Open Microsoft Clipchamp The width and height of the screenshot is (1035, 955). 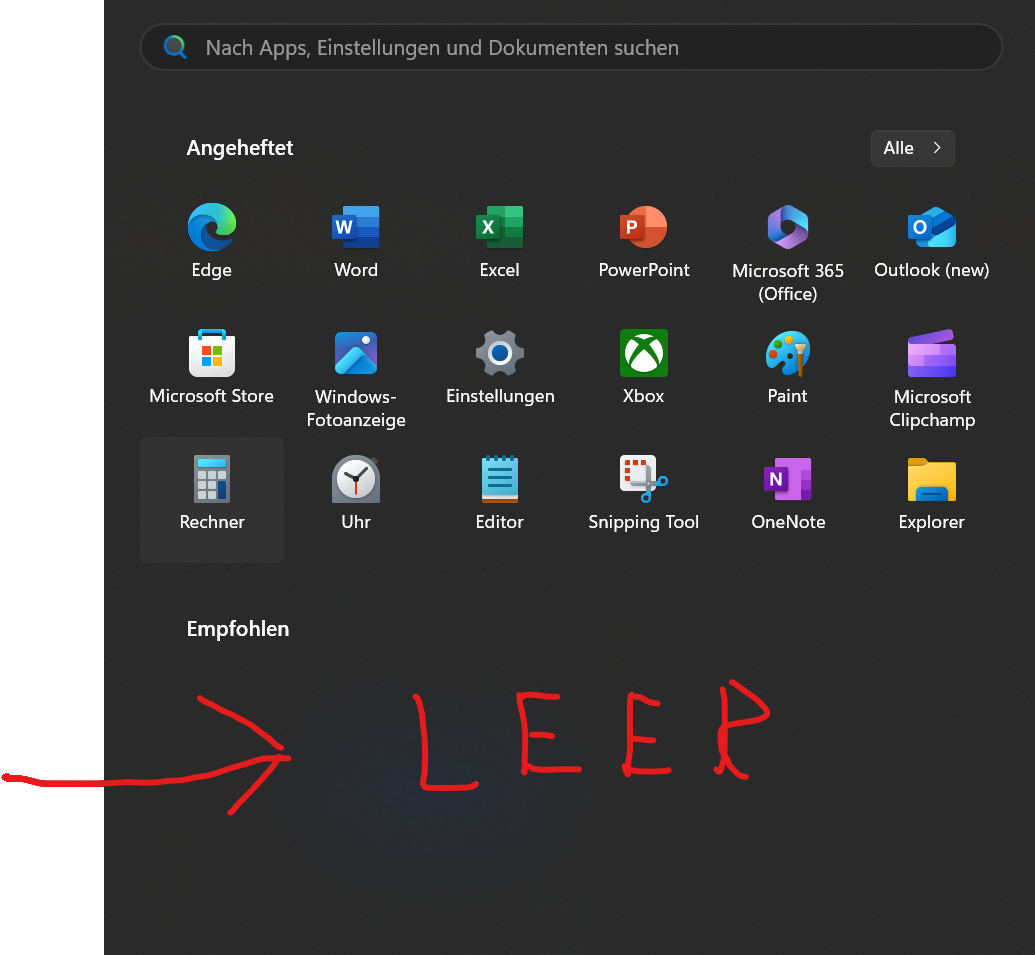tap(931, 379)
